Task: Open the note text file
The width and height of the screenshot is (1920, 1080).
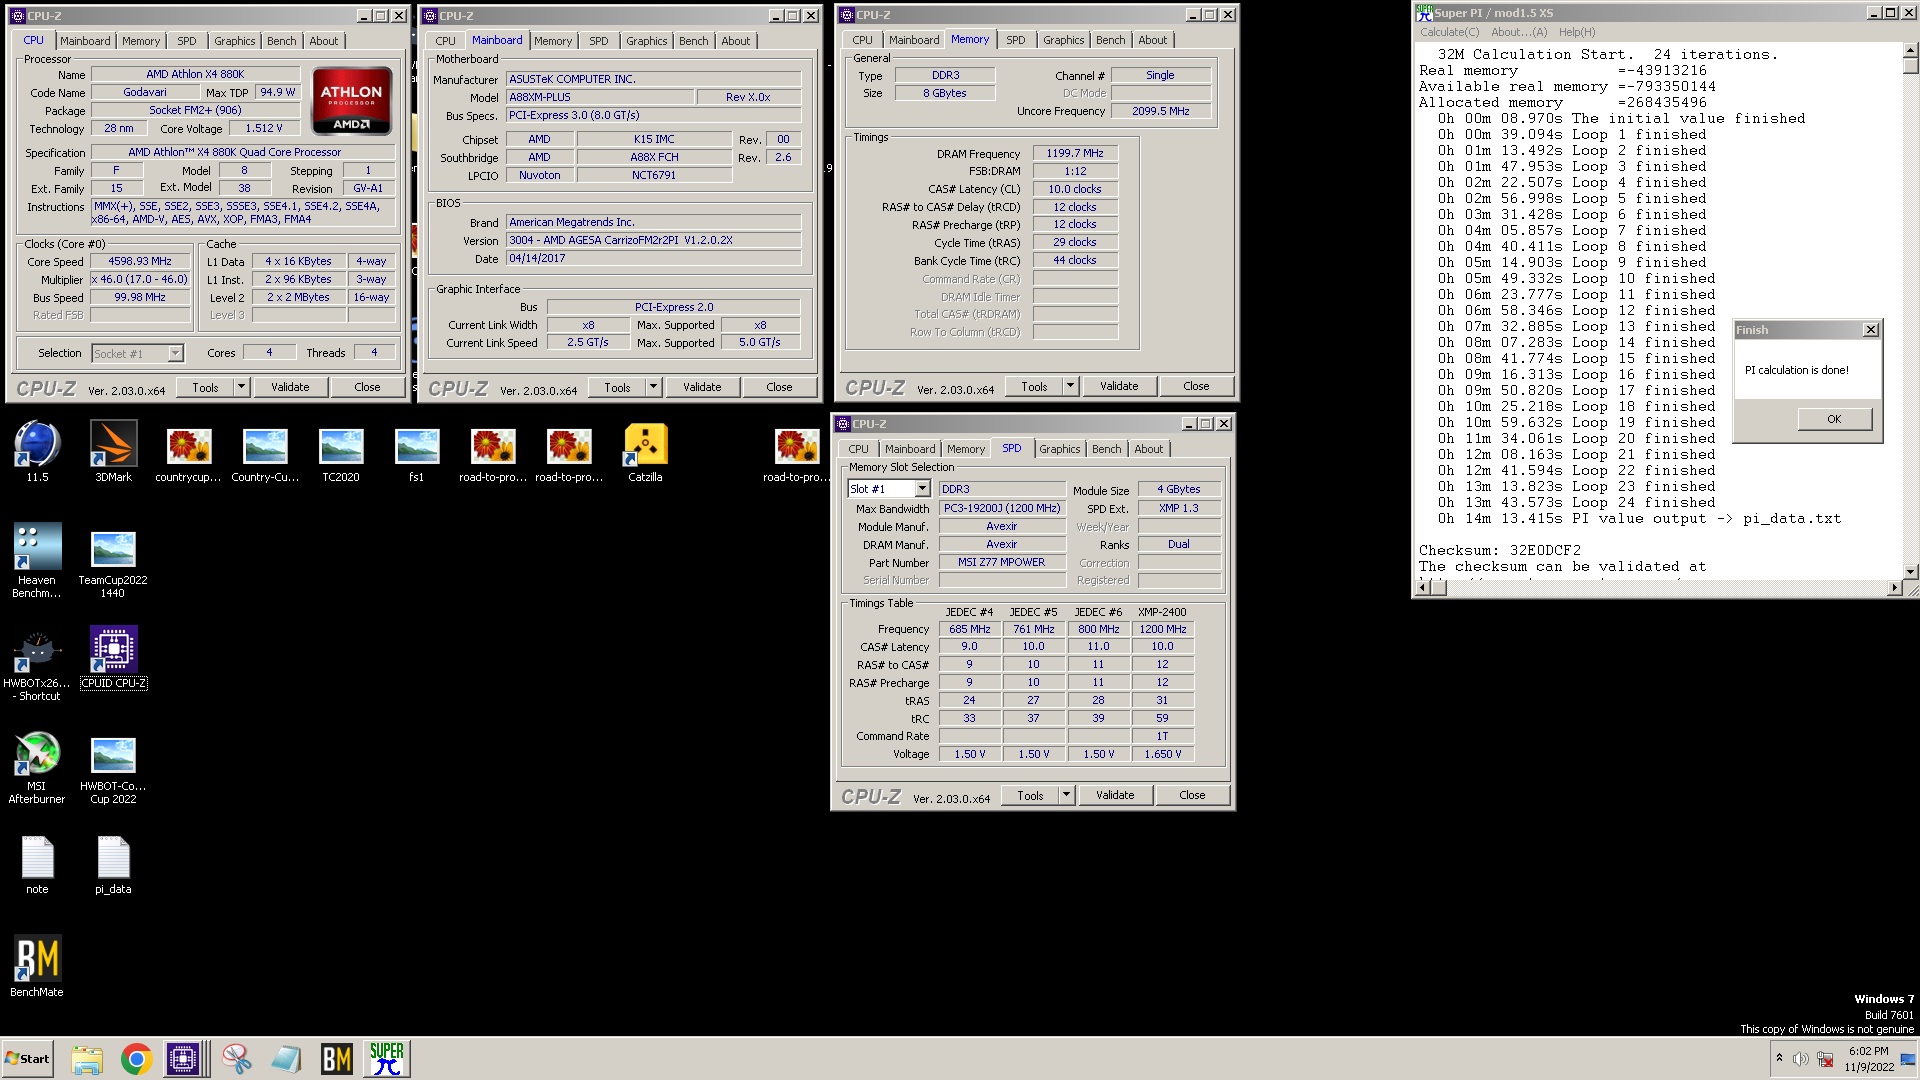Action: coord(37,865)
